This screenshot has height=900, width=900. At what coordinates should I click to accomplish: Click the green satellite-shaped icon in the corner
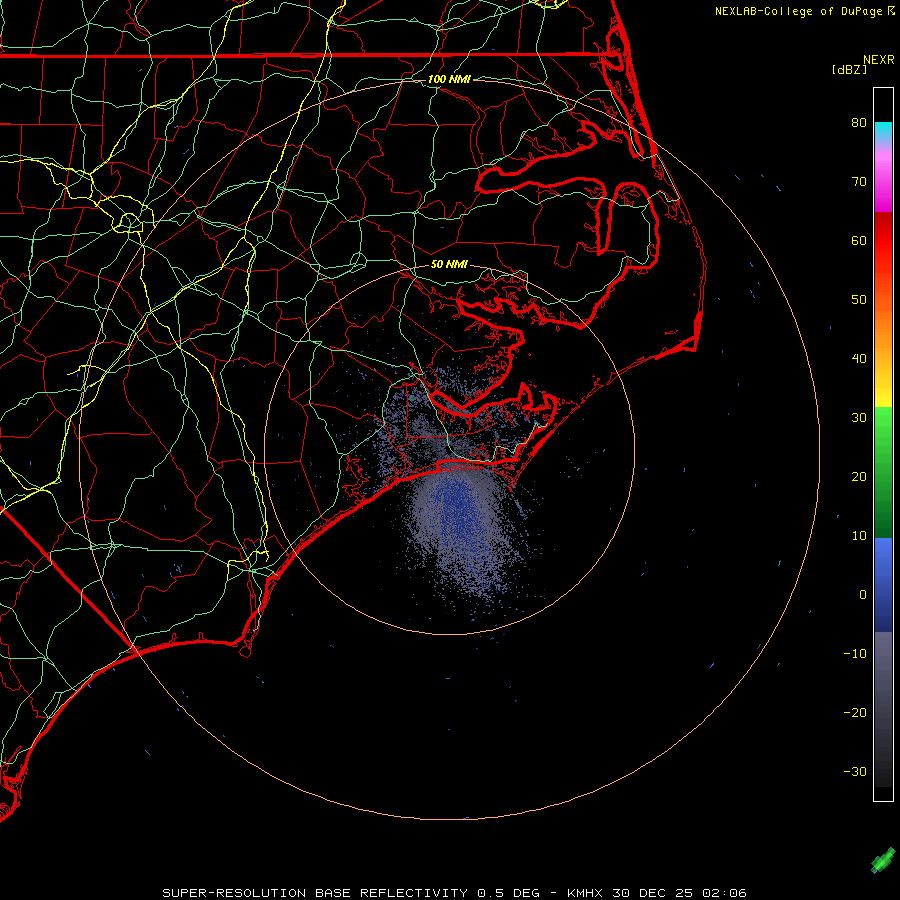(x=883, y=860)
